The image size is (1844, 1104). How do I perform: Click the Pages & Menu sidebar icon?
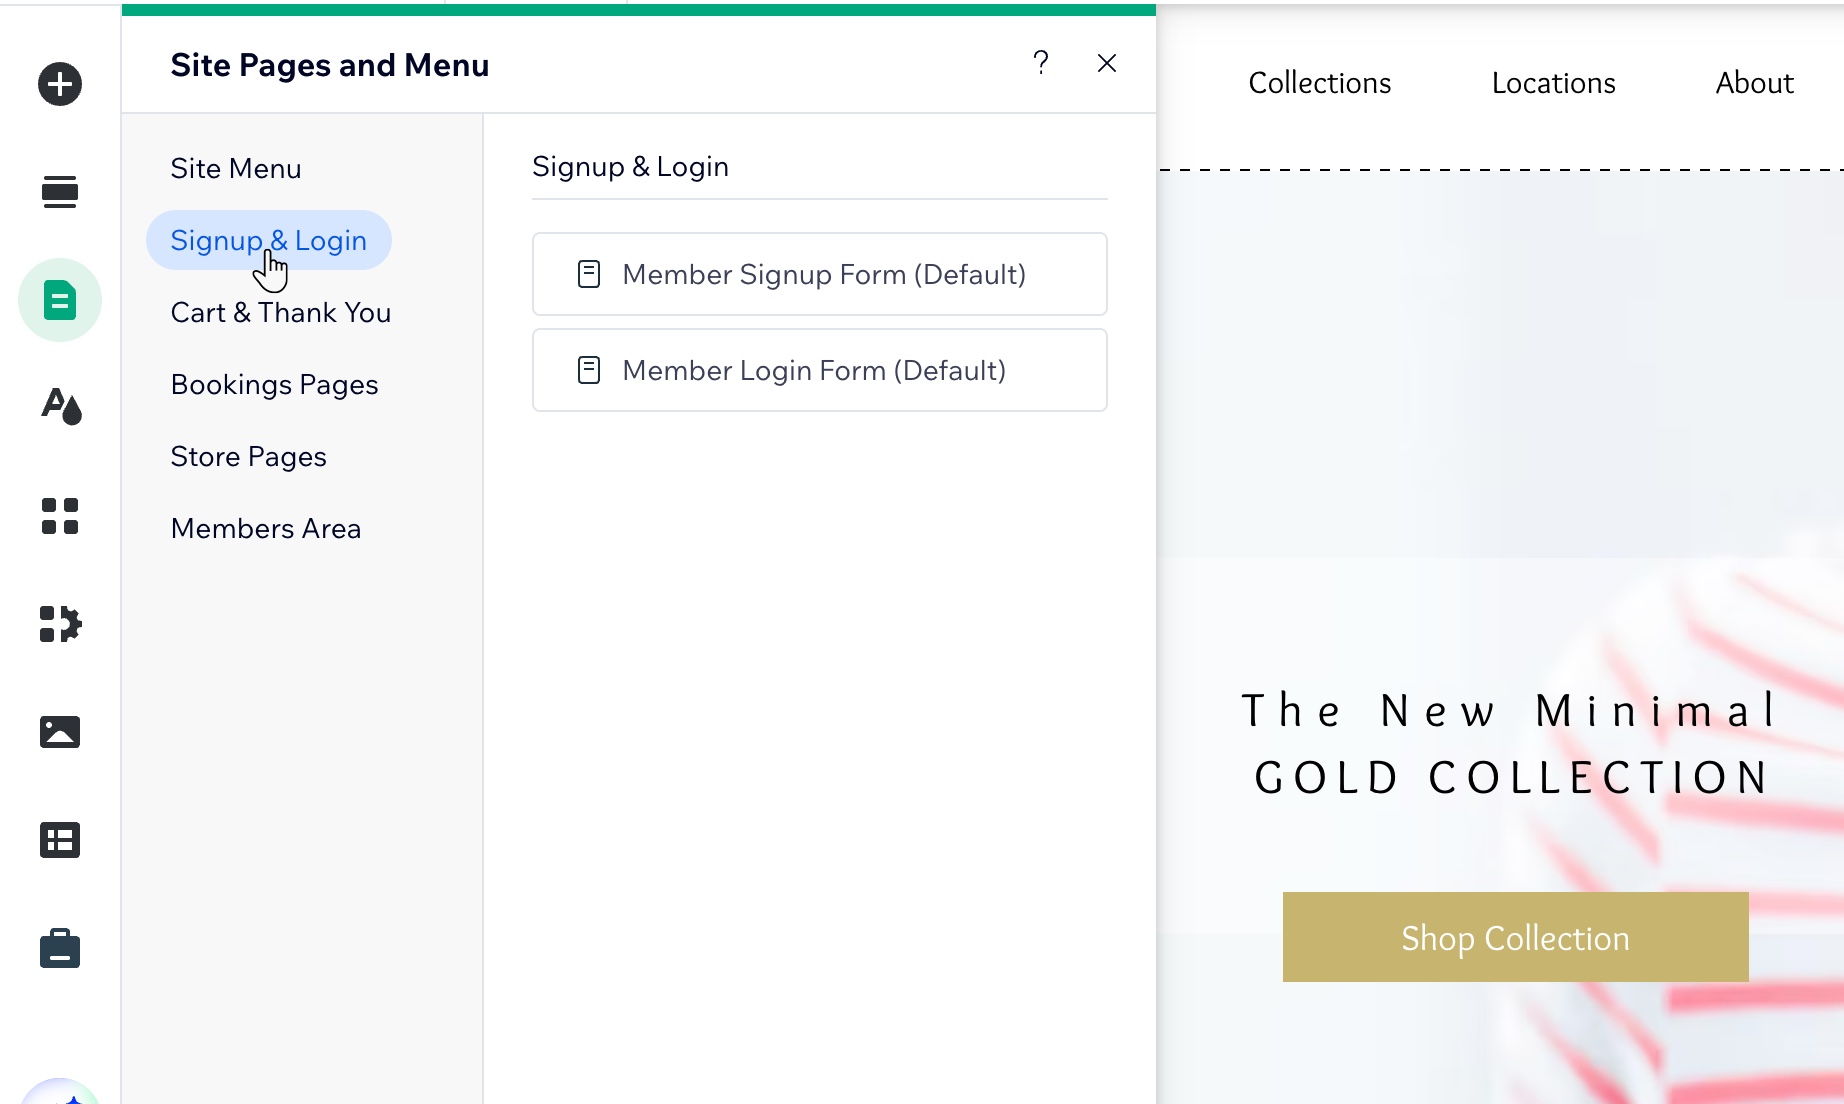60,300
